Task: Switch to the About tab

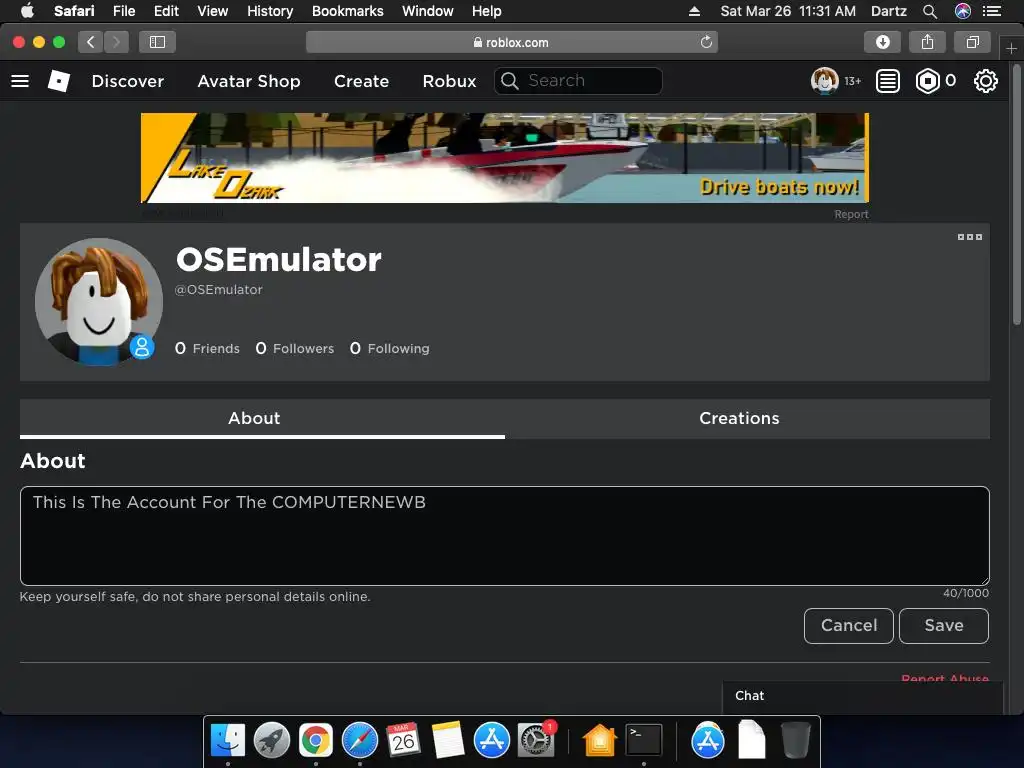Action: click(262, 419)
